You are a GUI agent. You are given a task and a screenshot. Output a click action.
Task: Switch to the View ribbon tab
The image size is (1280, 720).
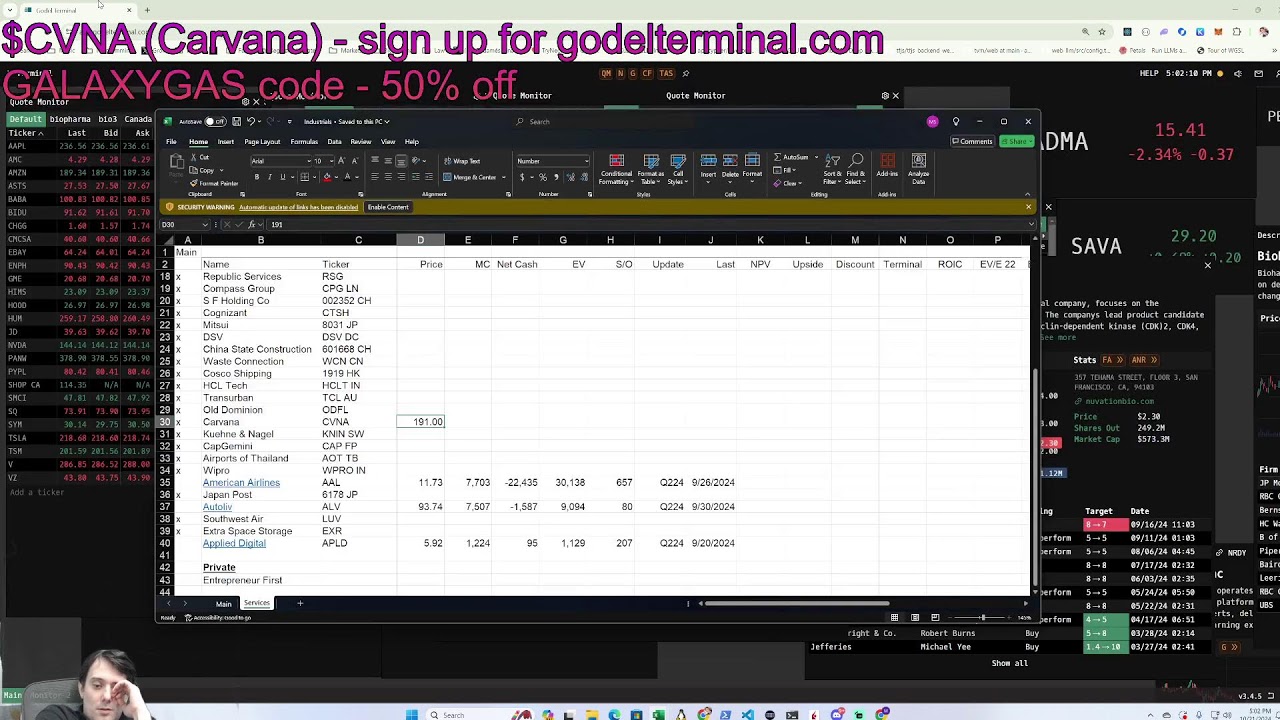pos(388,142)
